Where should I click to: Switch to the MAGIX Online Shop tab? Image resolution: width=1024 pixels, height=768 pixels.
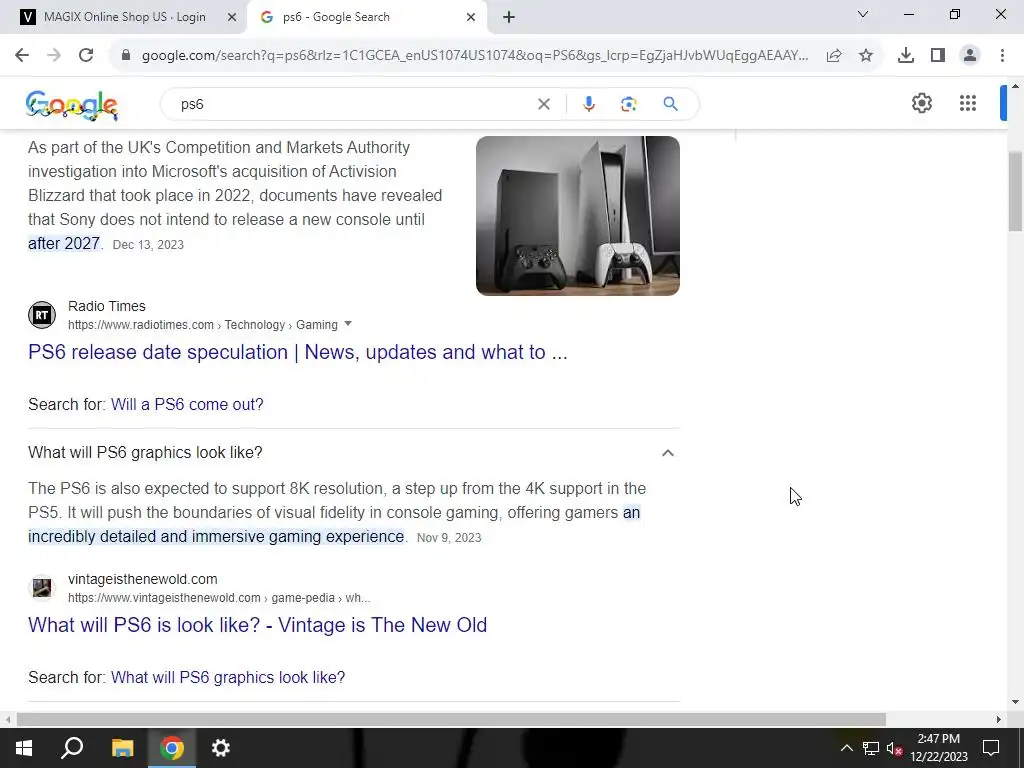[x=124, y=17]
